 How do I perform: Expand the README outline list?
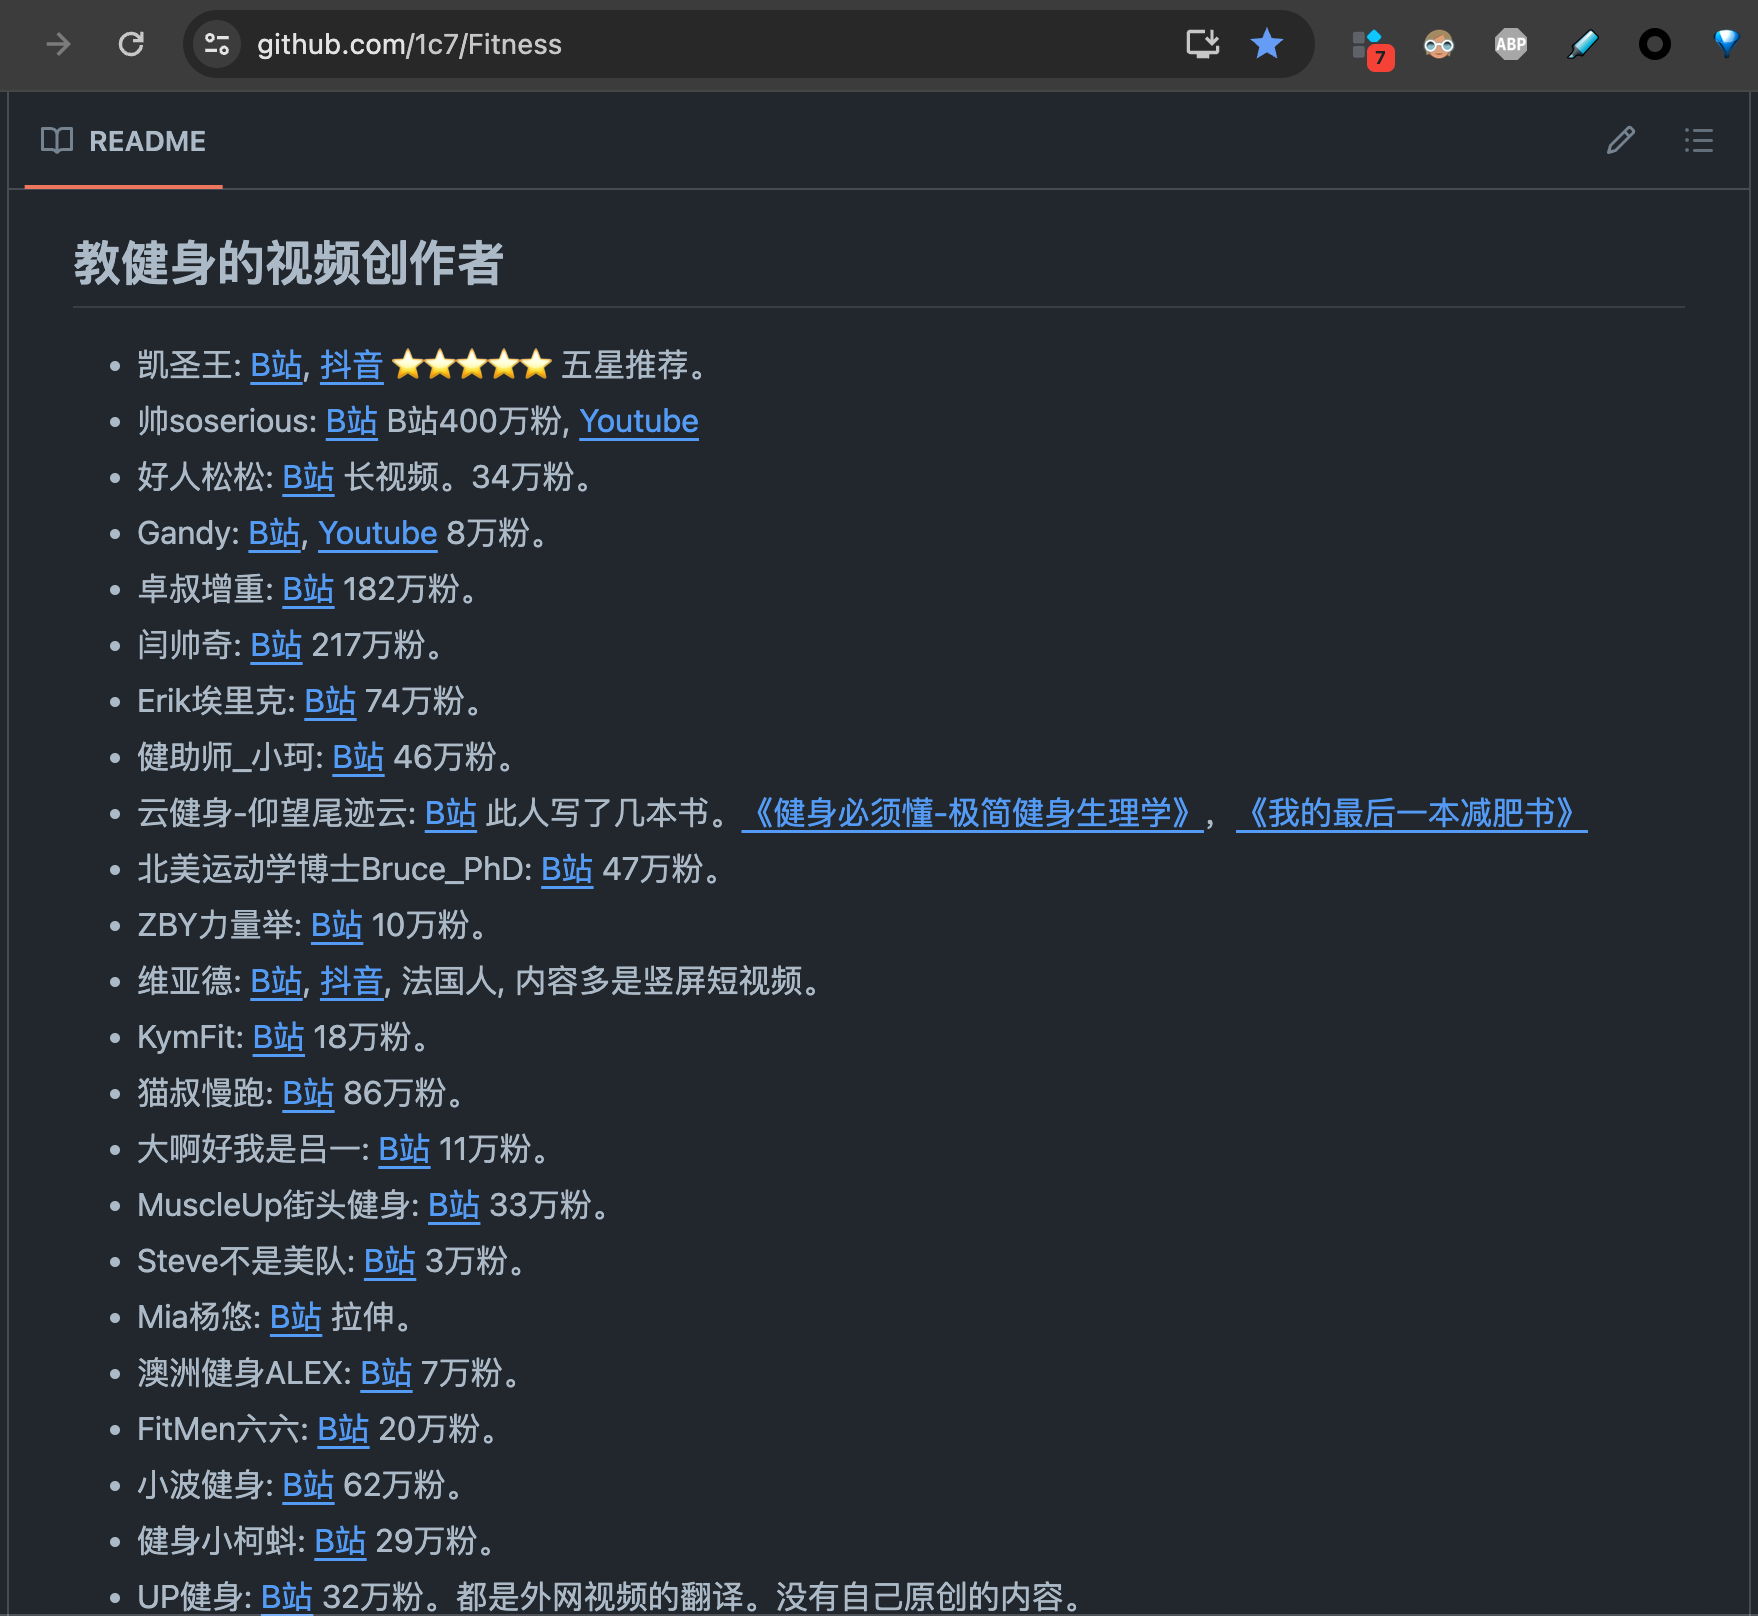point(1698,140)
